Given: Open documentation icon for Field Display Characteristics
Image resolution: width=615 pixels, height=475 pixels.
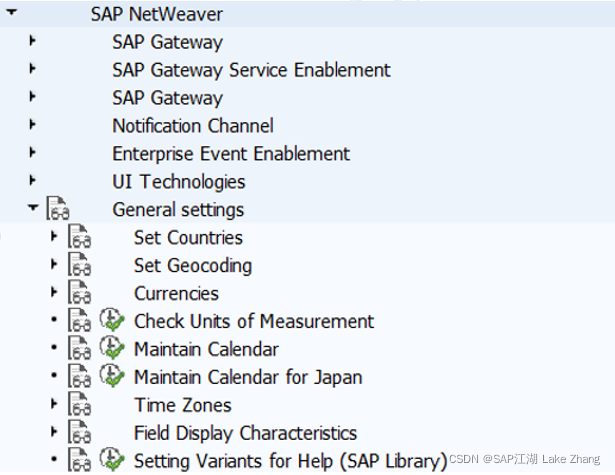Looking at the screenshot, I should coord(79,431).
